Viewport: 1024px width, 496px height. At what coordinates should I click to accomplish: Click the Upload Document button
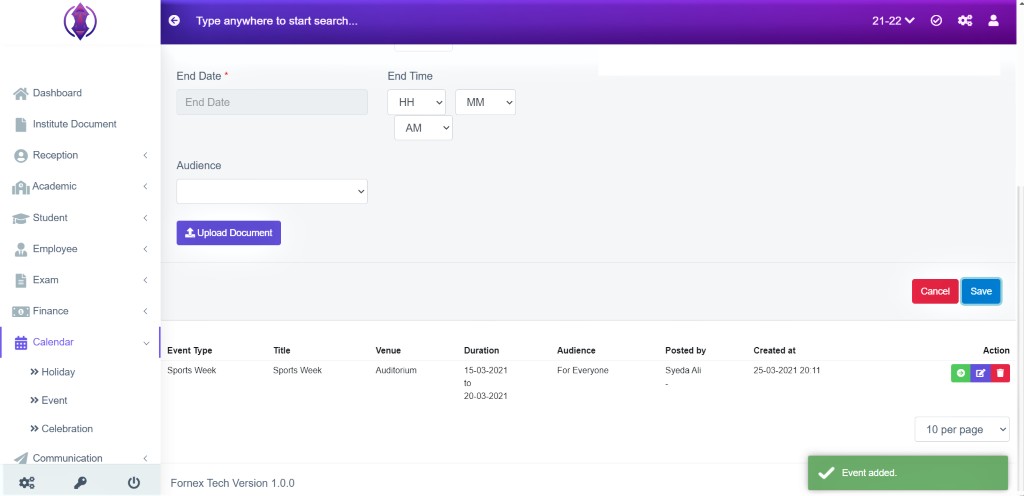point(229,233)
